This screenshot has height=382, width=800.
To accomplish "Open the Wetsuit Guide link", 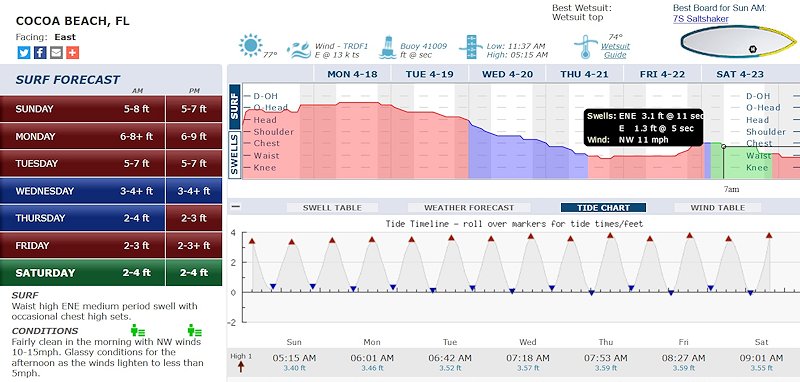I will (x=615, y=50).
